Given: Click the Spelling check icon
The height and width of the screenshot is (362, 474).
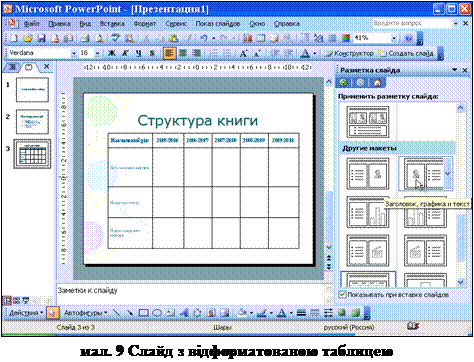Looking at the screenshot, I should pos(115,38).
